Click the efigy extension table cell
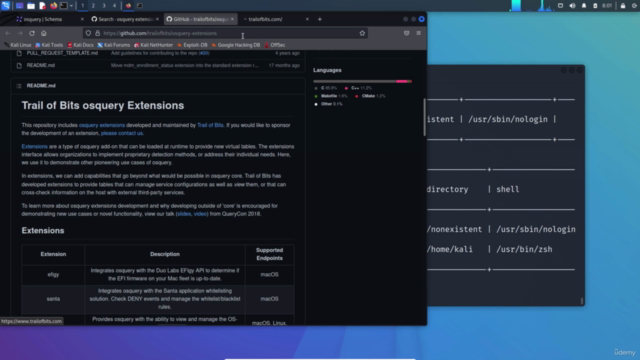This screenshot has width=640, height=360. (x=53, y=275)
